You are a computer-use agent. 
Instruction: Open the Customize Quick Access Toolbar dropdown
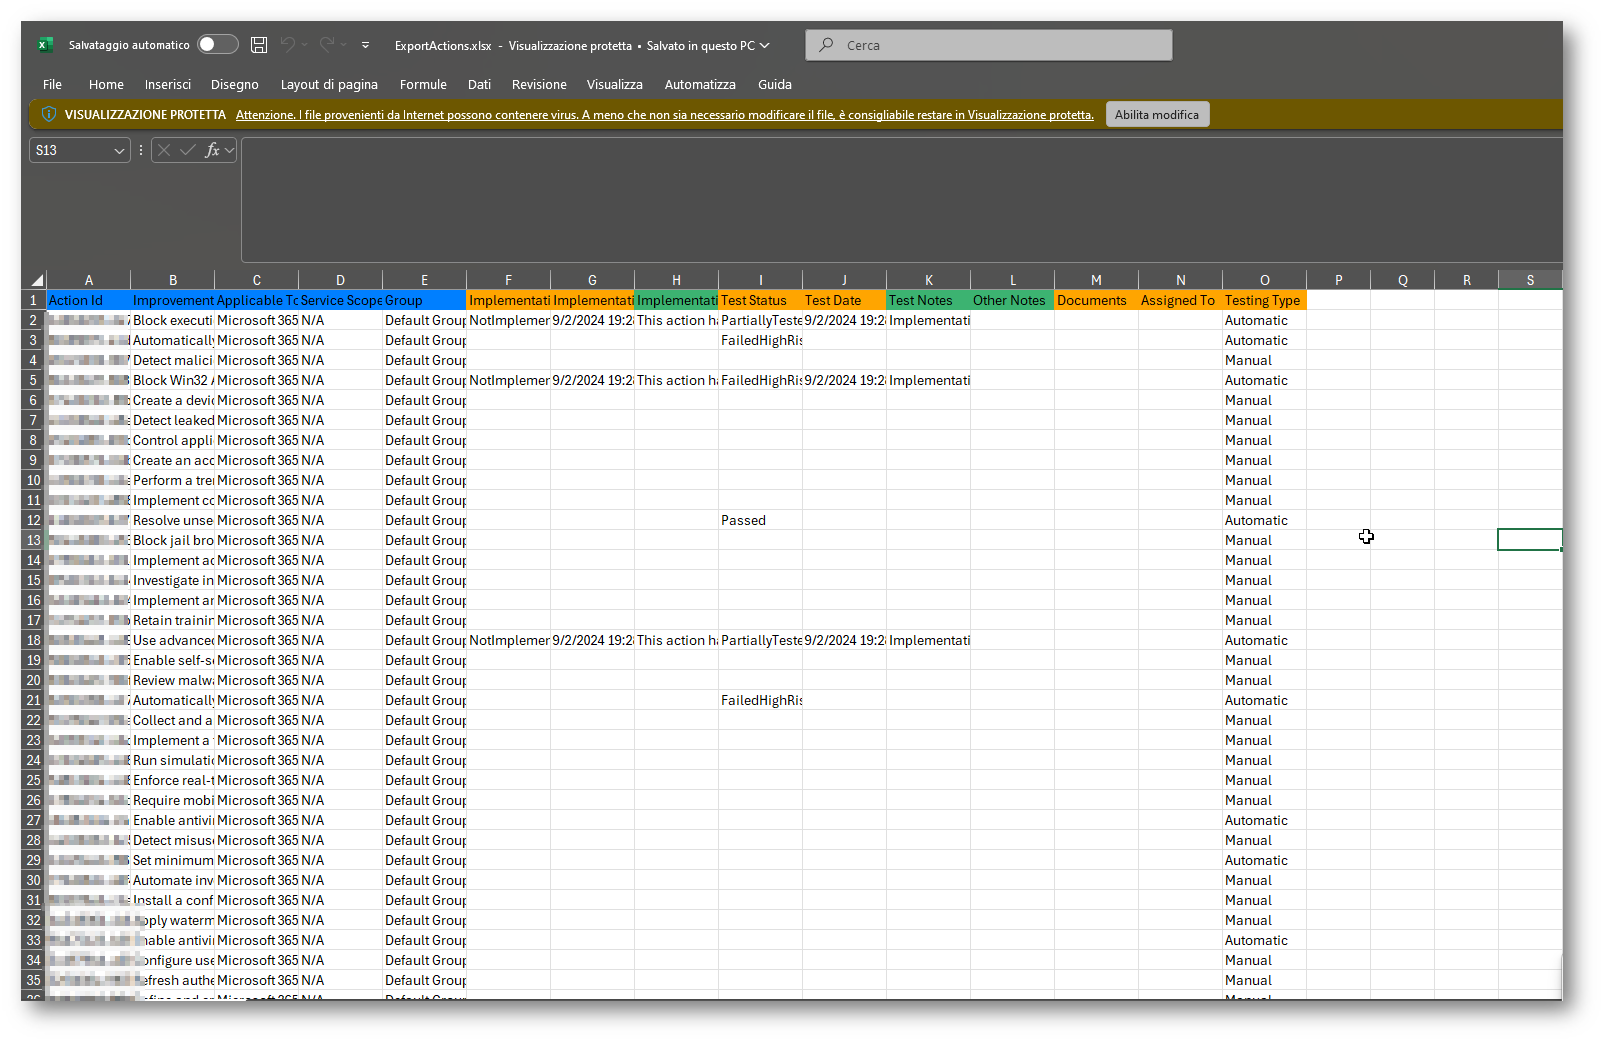[x=365, y=45]
